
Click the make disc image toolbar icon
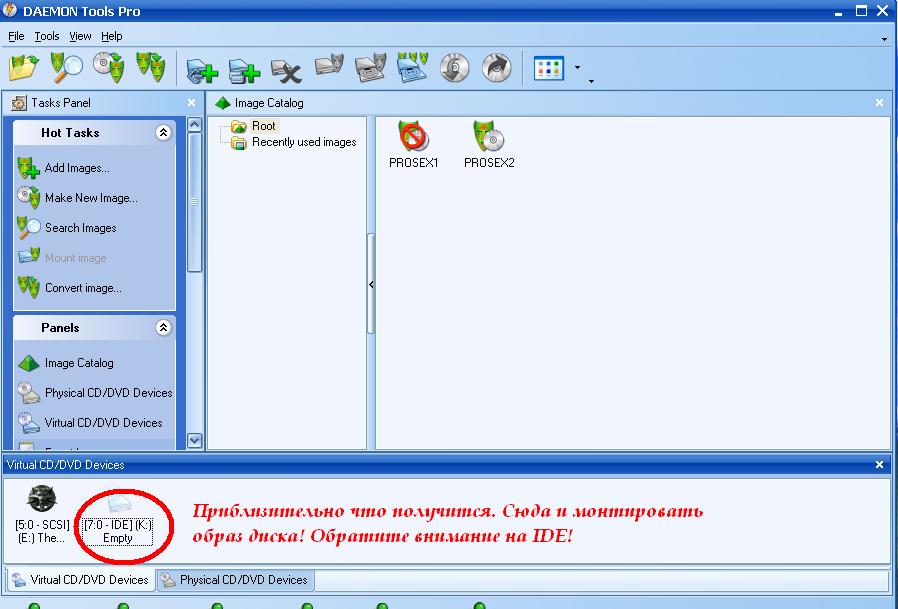[108, 68]
